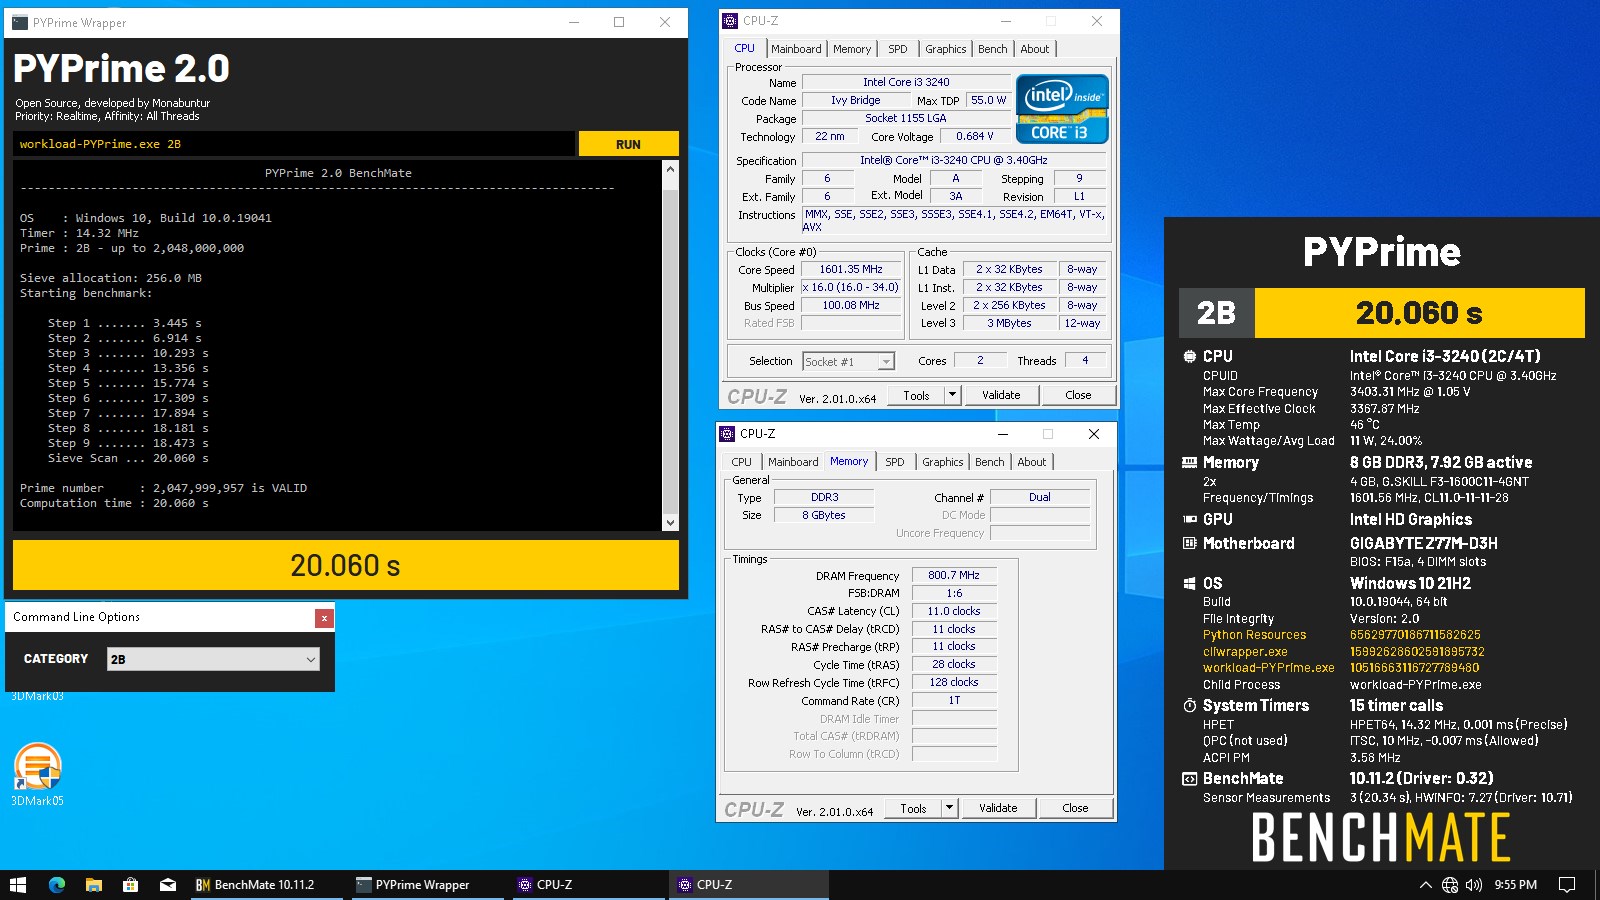Click Close button in upper CPU-Z window
The image size is (1600, 900).
[x=1078, y=395]
